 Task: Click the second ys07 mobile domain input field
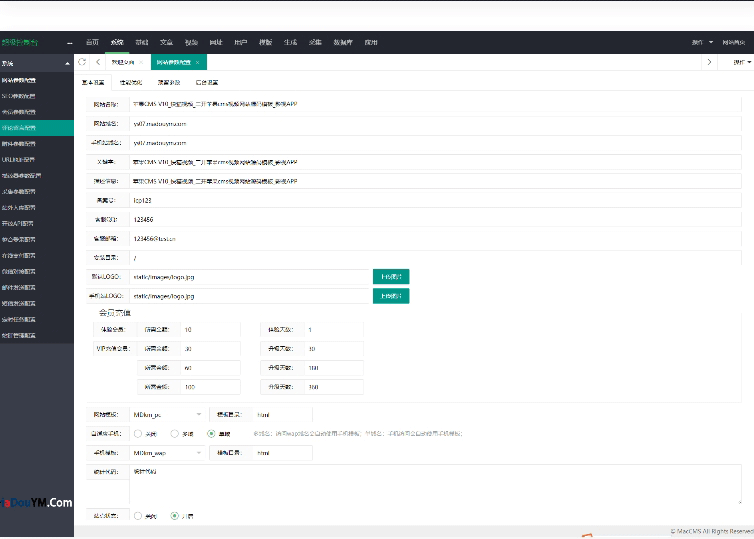pos(435,143)
